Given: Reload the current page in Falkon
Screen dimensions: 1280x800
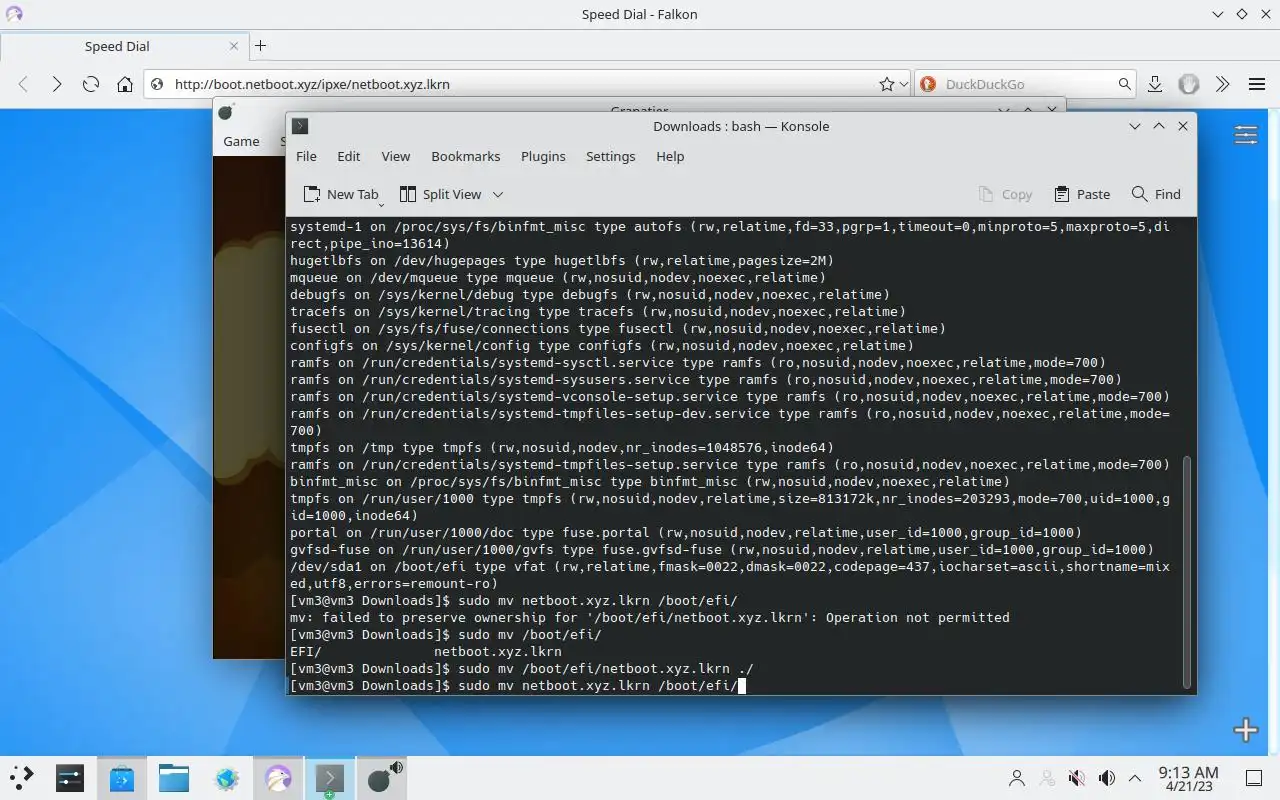Looking at the screenshot, I should point(91,84).
